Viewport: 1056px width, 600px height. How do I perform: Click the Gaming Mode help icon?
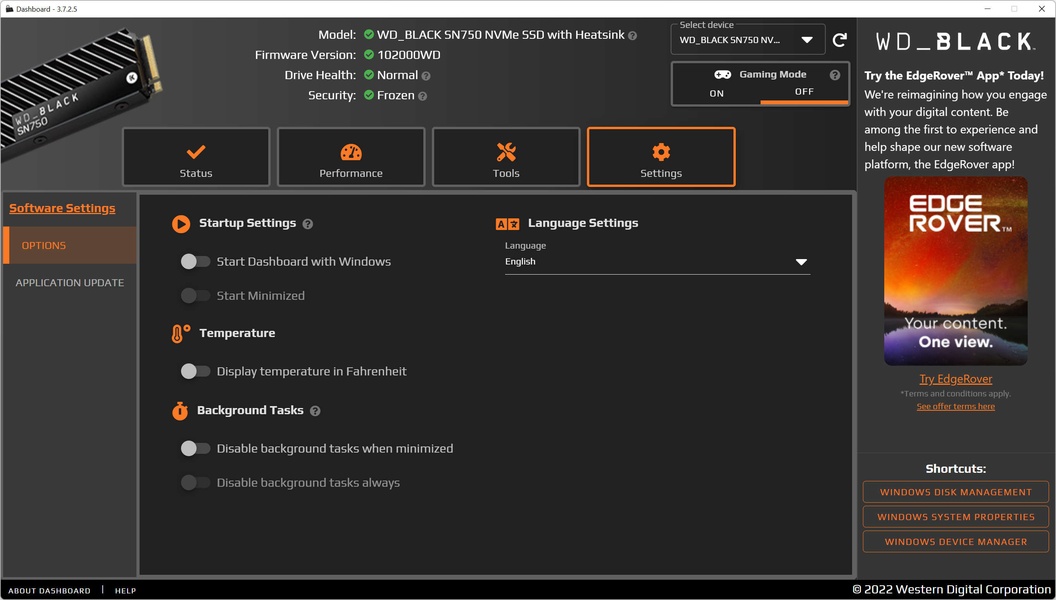click(835, 75)
